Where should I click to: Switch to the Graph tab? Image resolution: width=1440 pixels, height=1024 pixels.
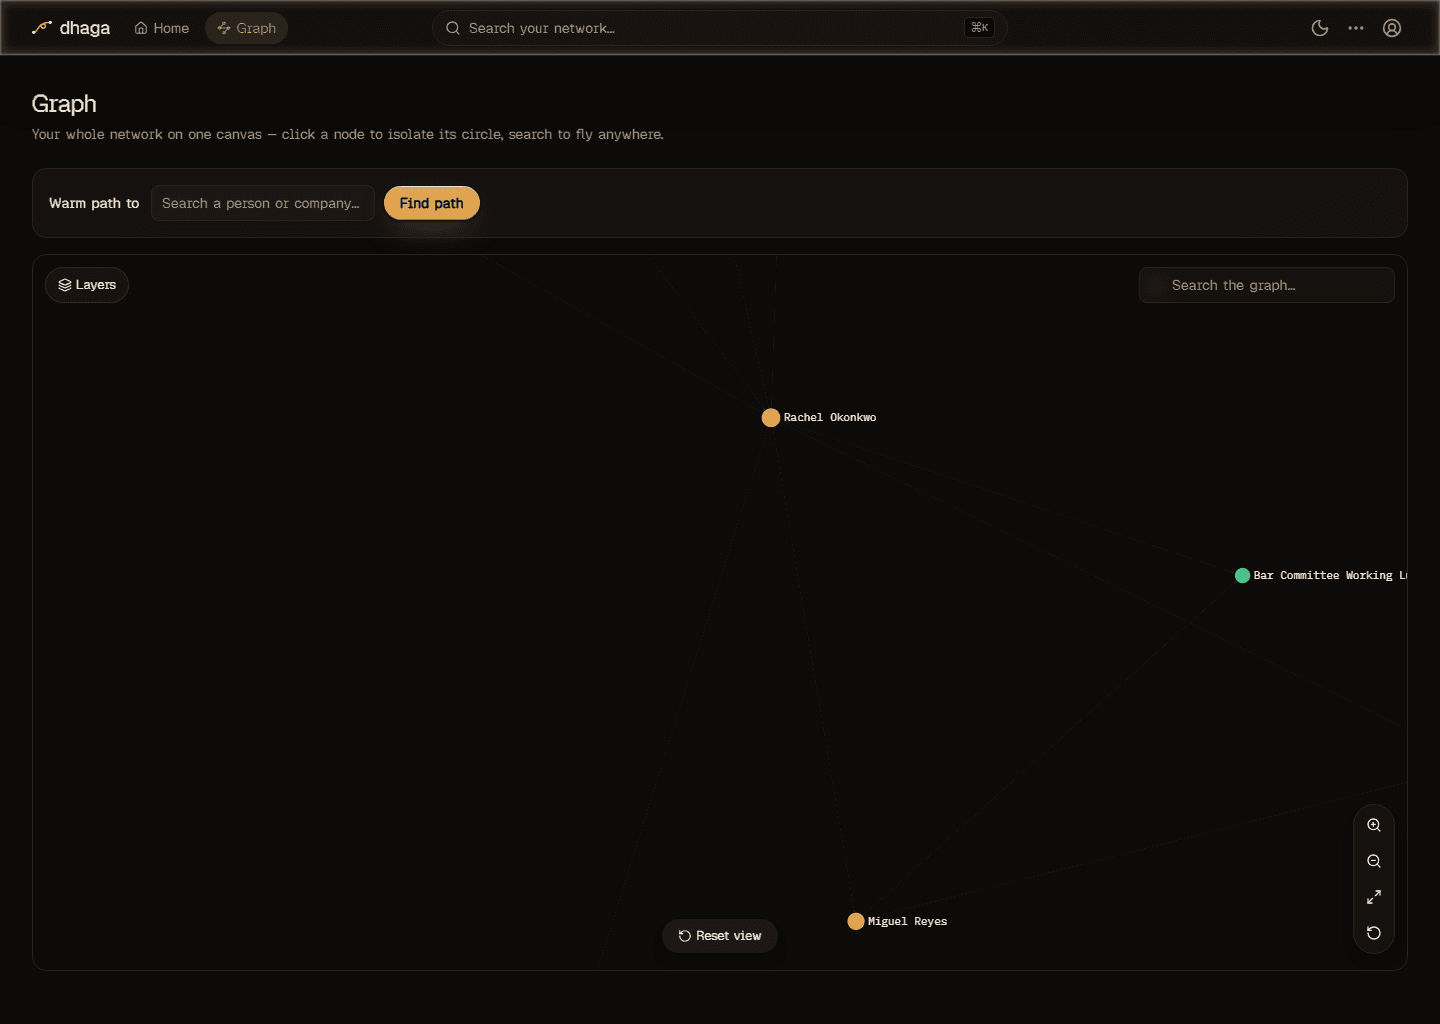pos(247,28)
